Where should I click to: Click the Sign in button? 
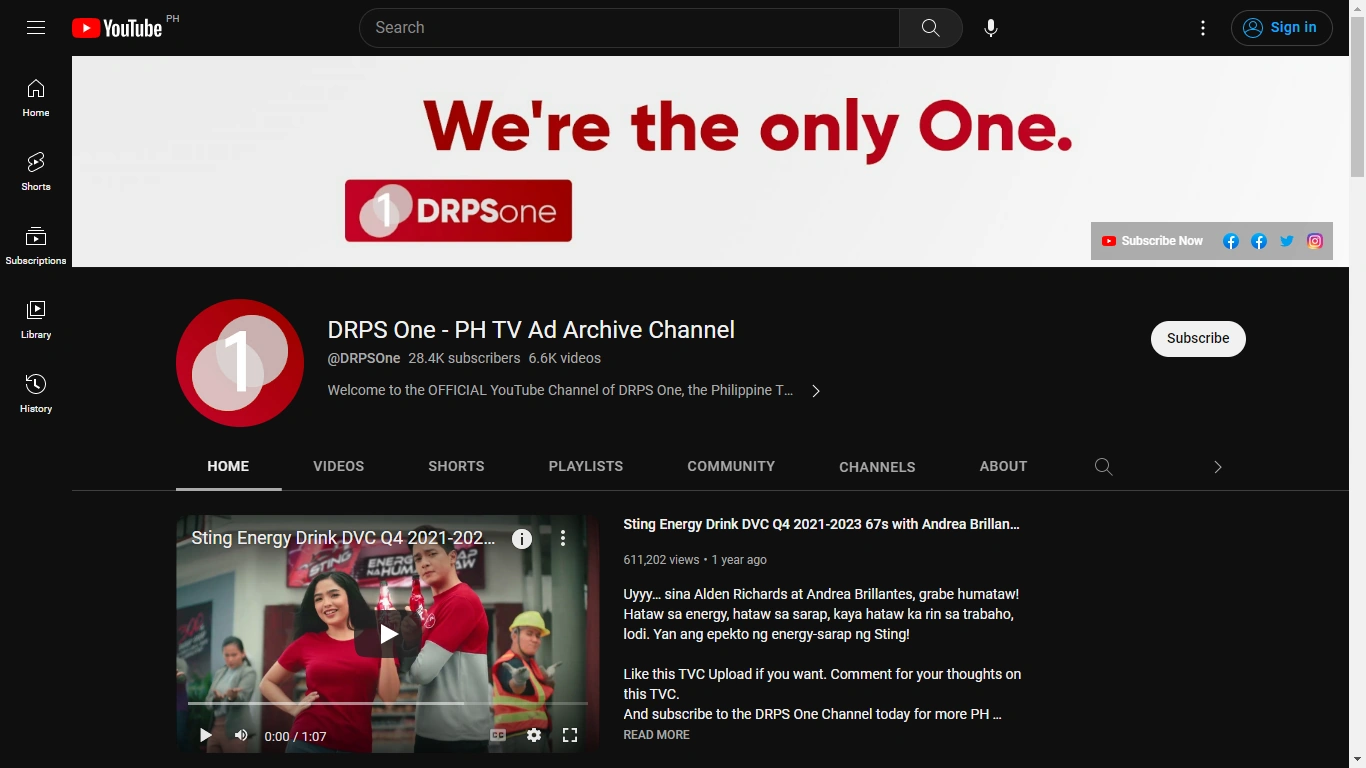pos(1282,28)
